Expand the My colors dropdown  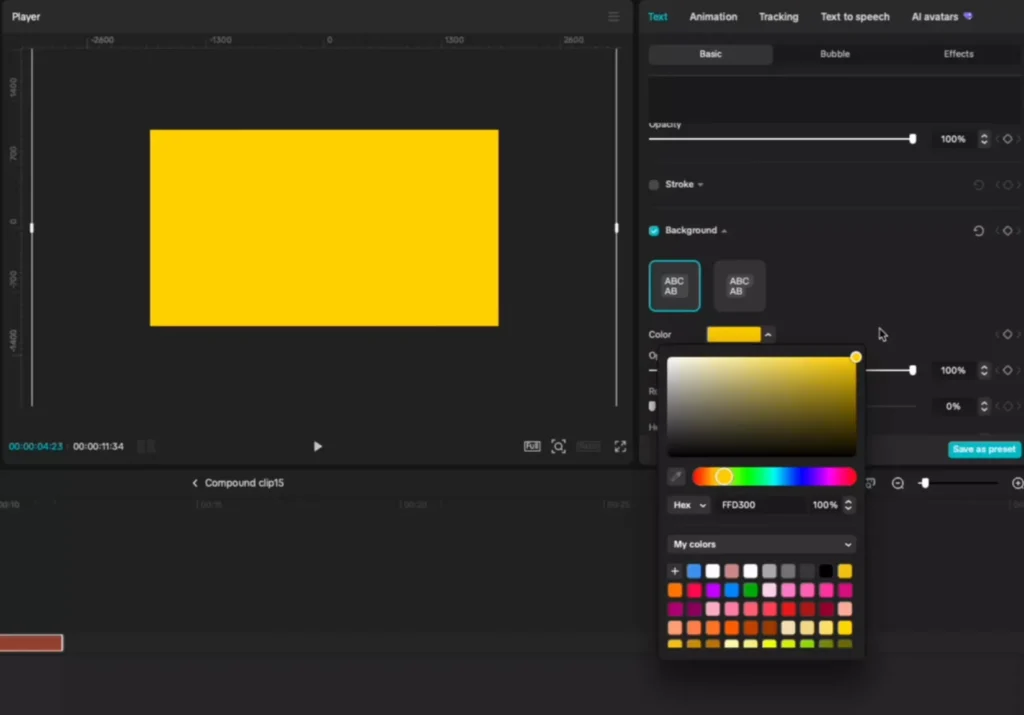click(x=762, y=545)
